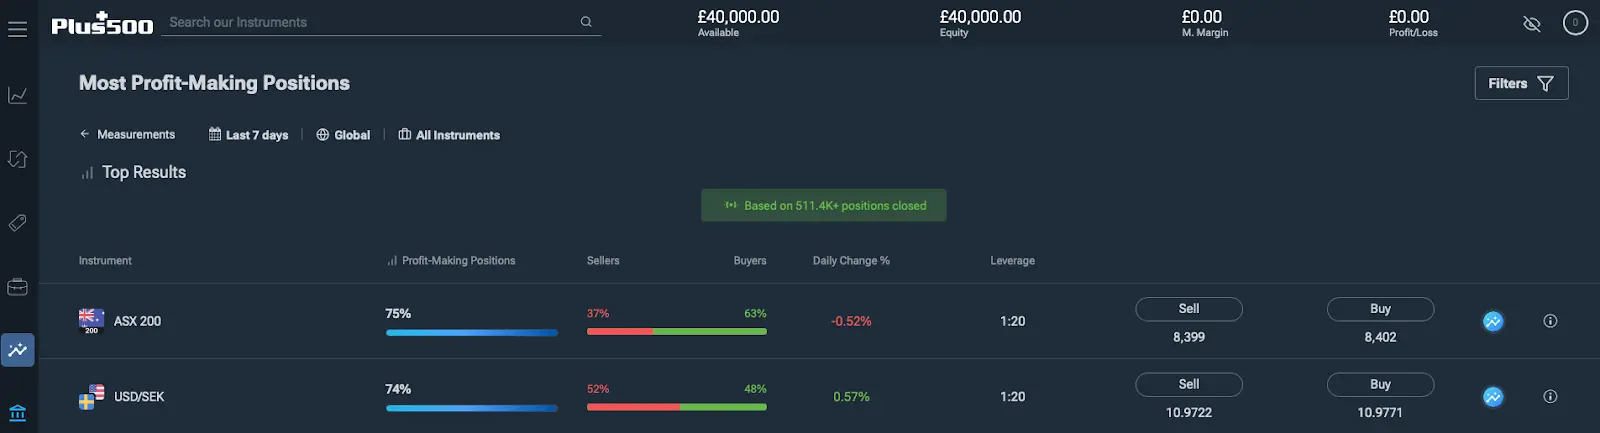The width and height of the screenshot is (1600, 433).
Task: Open the Filters button
Action: (x=1521, y=83)
